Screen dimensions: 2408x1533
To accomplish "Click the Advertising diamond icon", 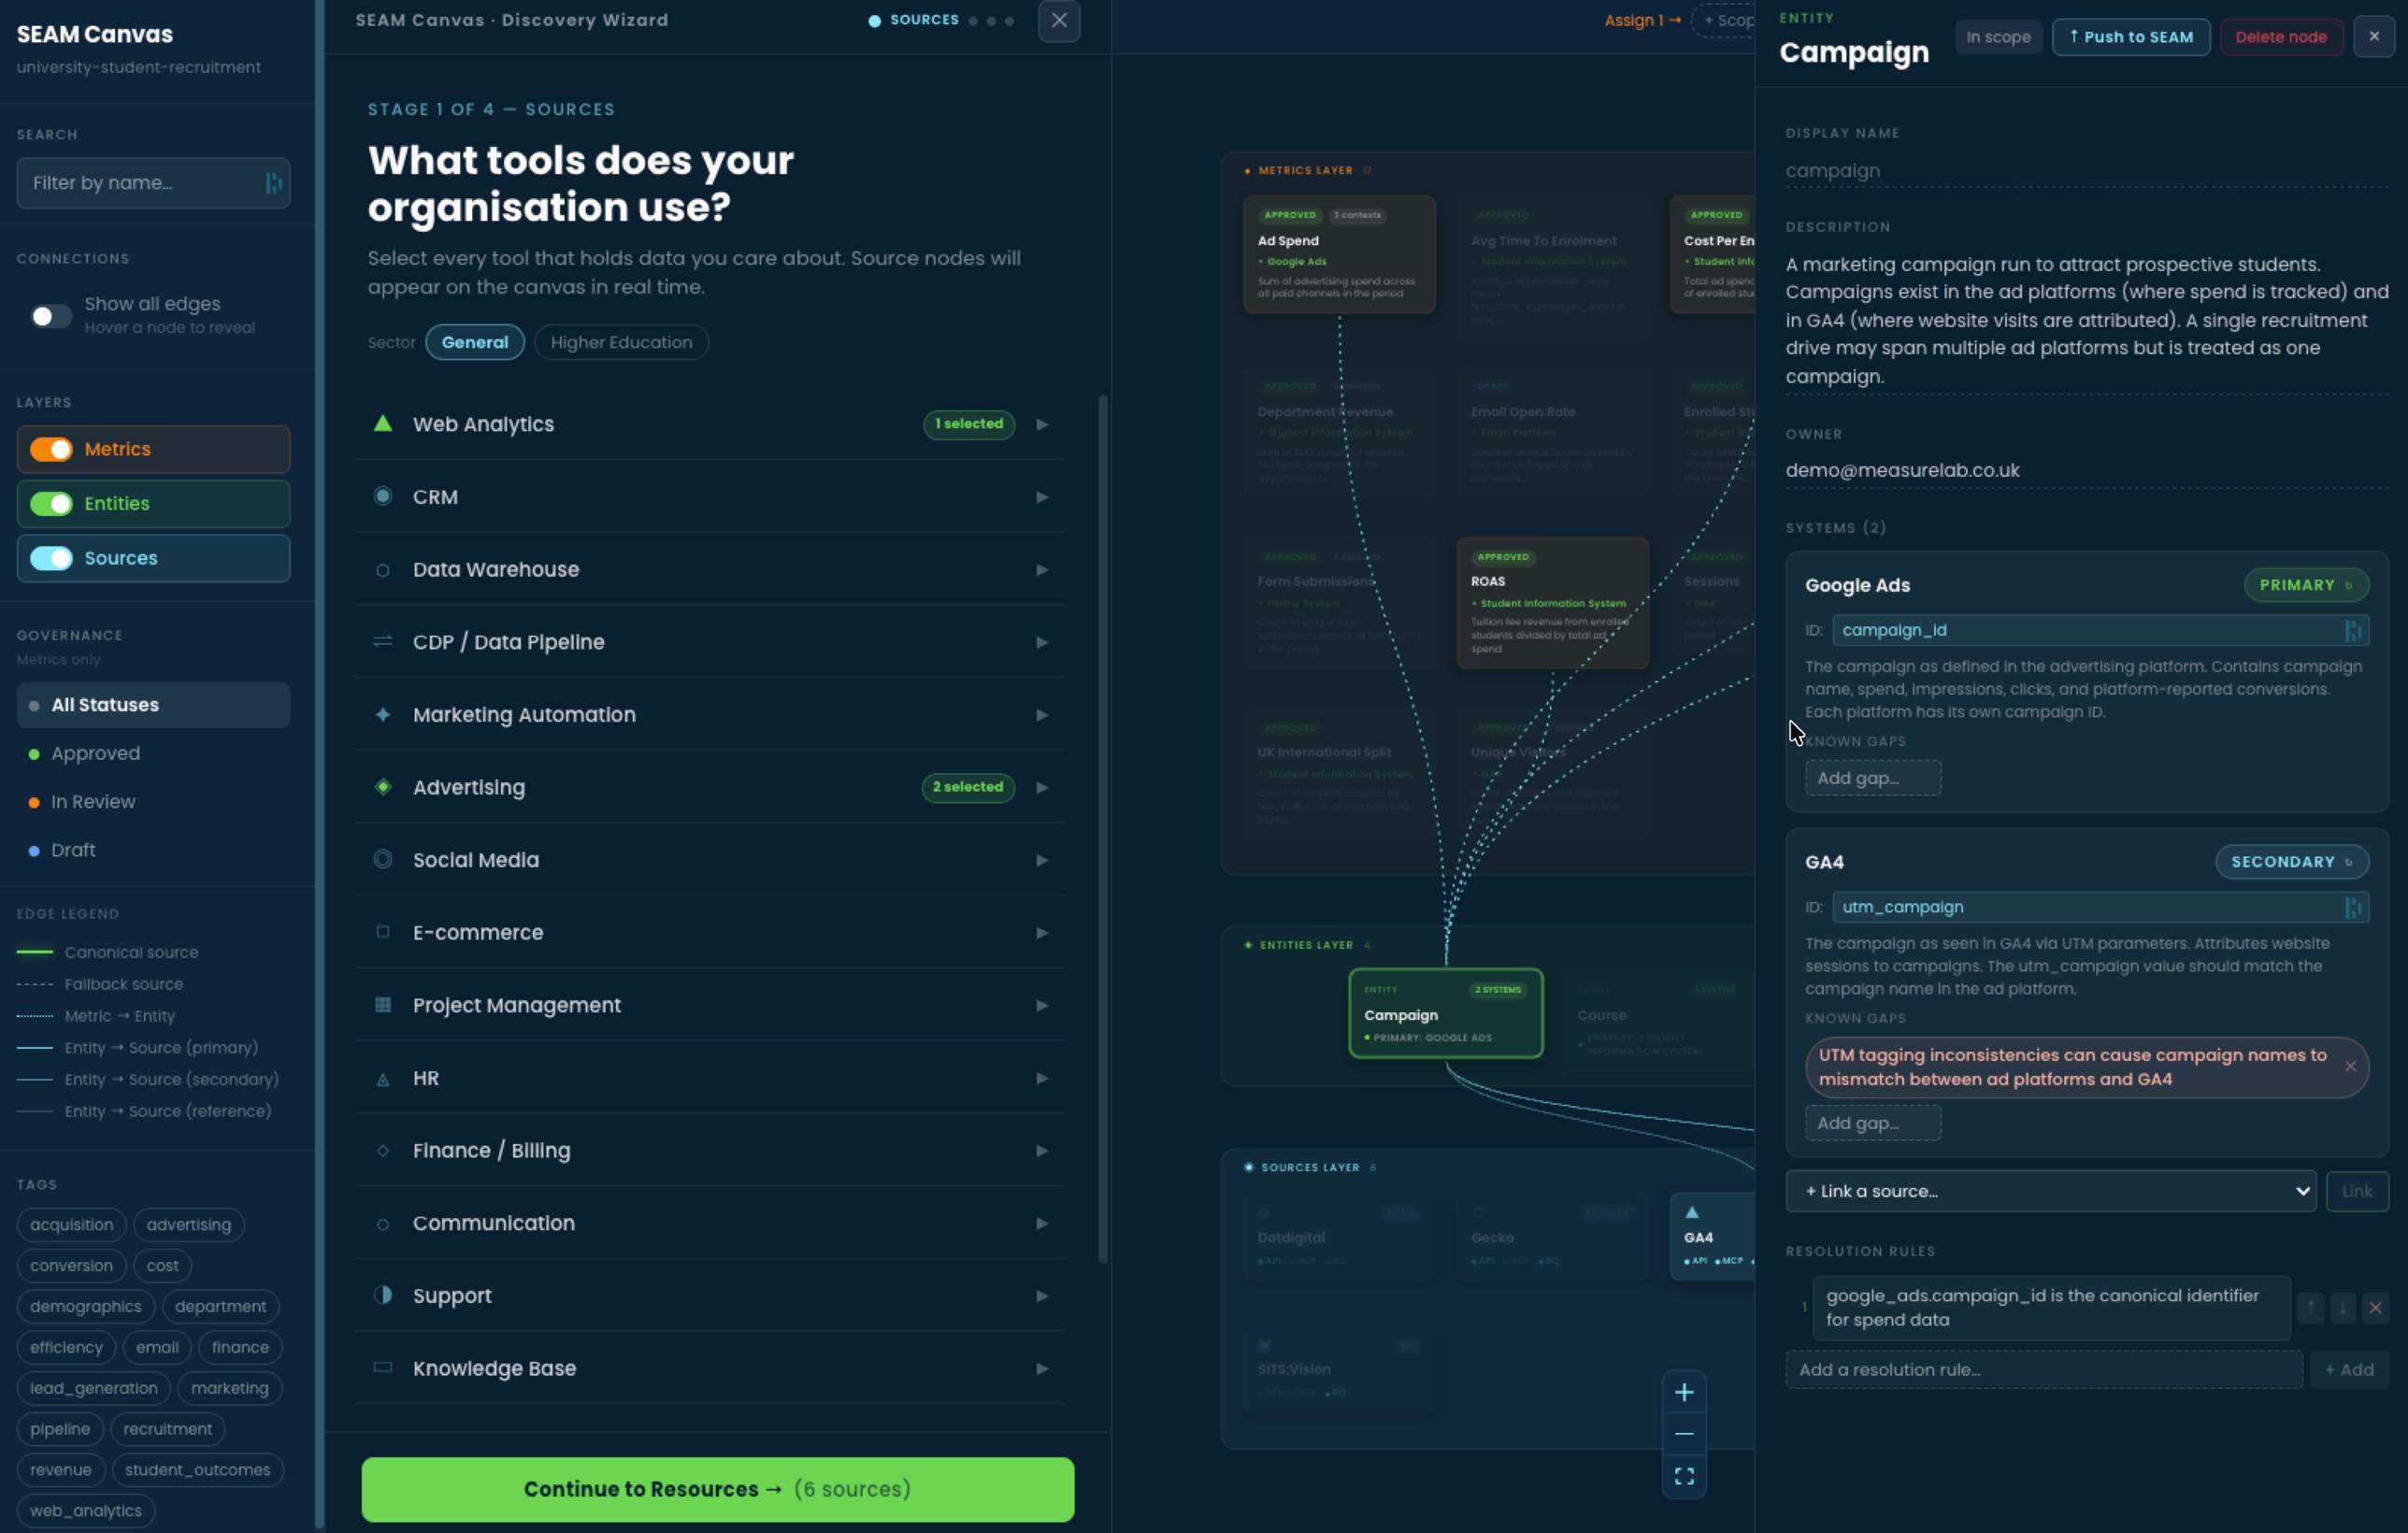I will 382,787.
